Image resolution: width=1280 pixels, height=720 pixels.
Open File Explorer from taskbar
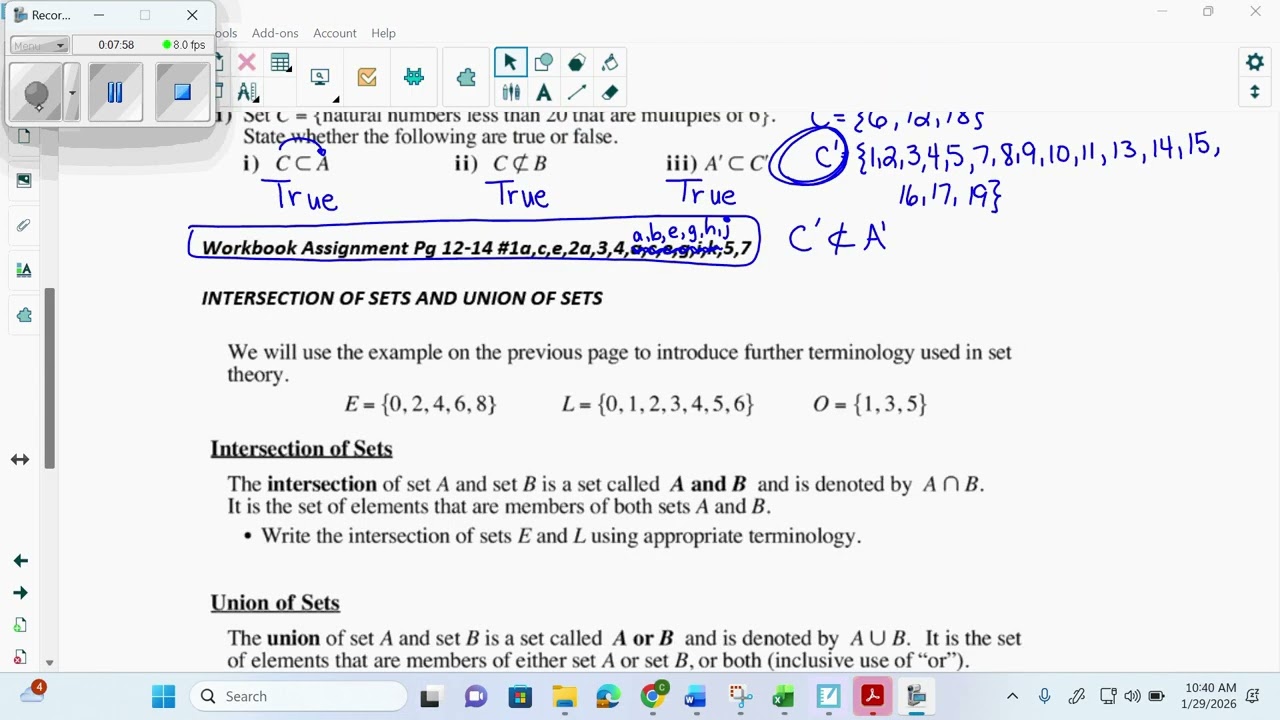click(565, 696)
